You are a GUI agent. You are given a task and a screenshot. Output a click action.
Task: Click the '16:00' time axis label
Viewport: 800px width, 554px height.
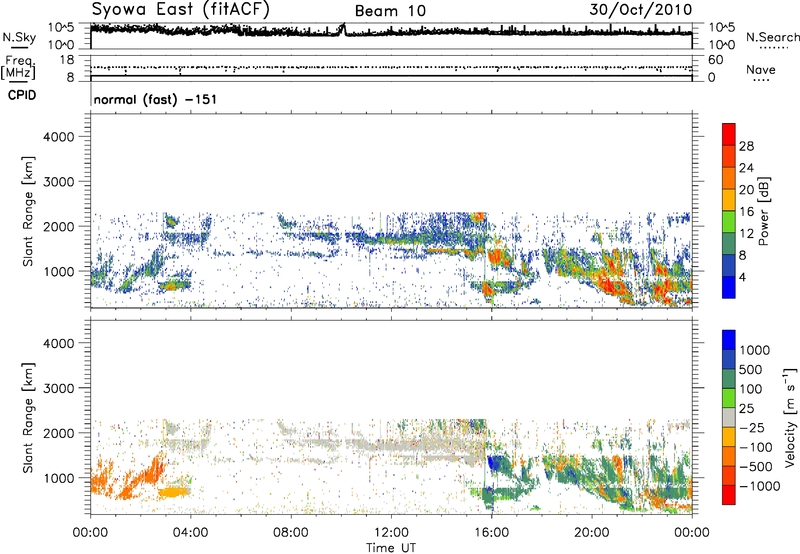click(491, 533)
